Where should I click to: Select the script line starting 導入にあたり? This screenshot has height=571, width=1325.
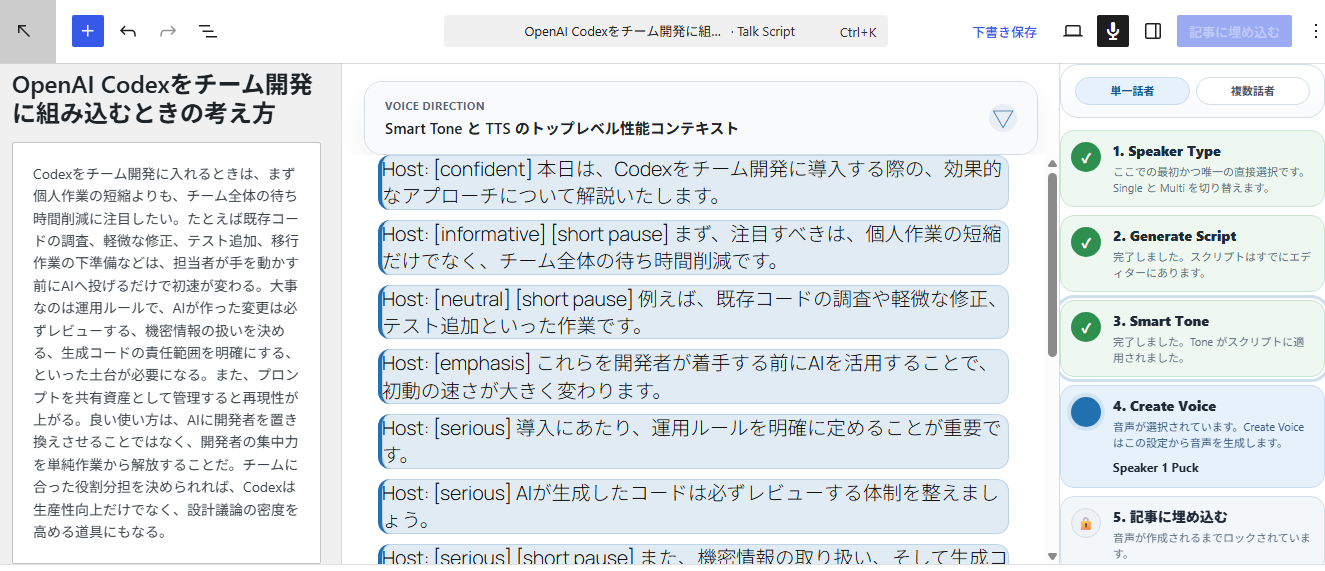(694, 441)
